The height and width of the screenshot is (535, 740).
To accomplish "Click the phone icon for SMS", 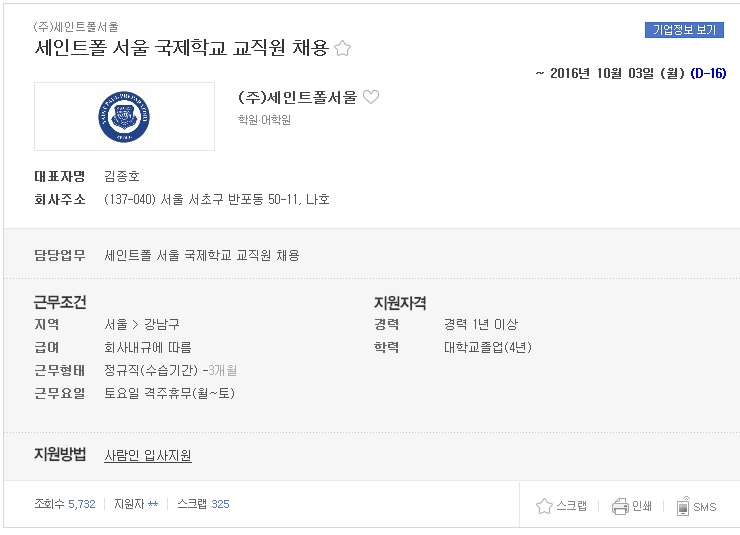I will click(x=683, y=506).
